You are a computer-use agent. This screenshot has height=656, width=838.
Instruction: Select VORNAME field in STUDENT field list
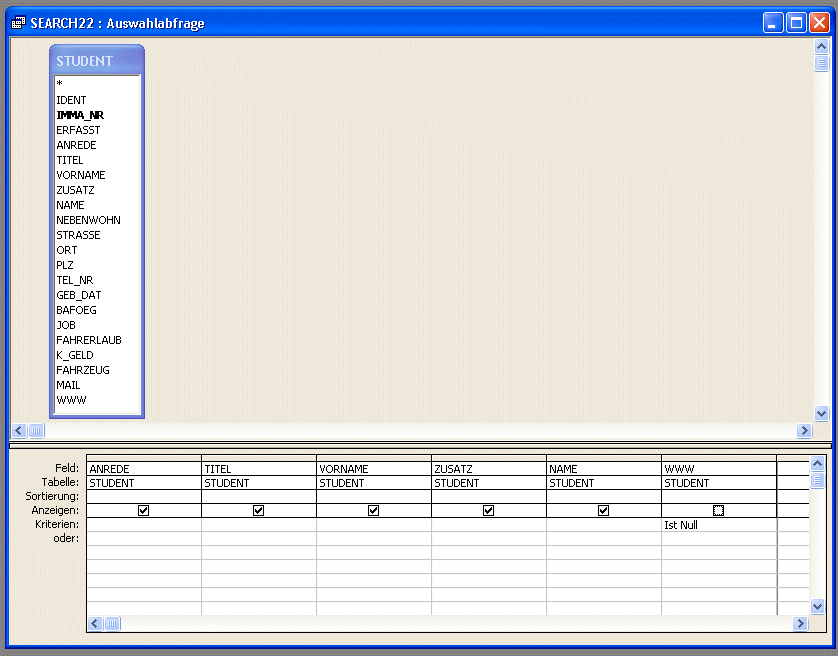click(97, 175)
